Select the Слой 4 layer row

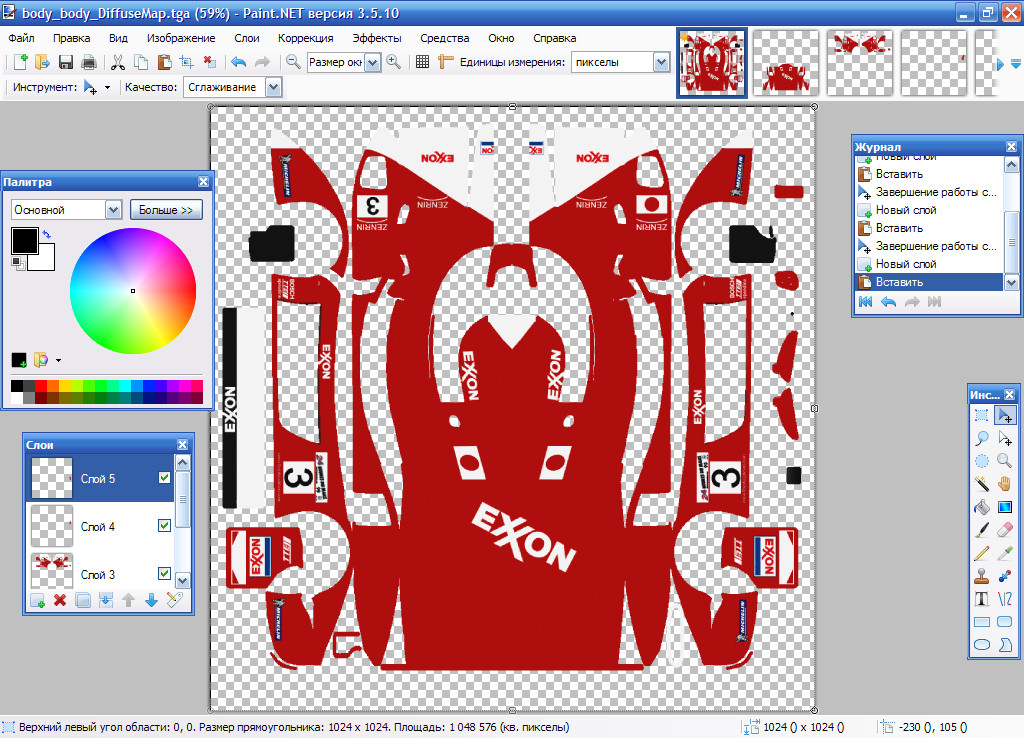click(101, 526)
